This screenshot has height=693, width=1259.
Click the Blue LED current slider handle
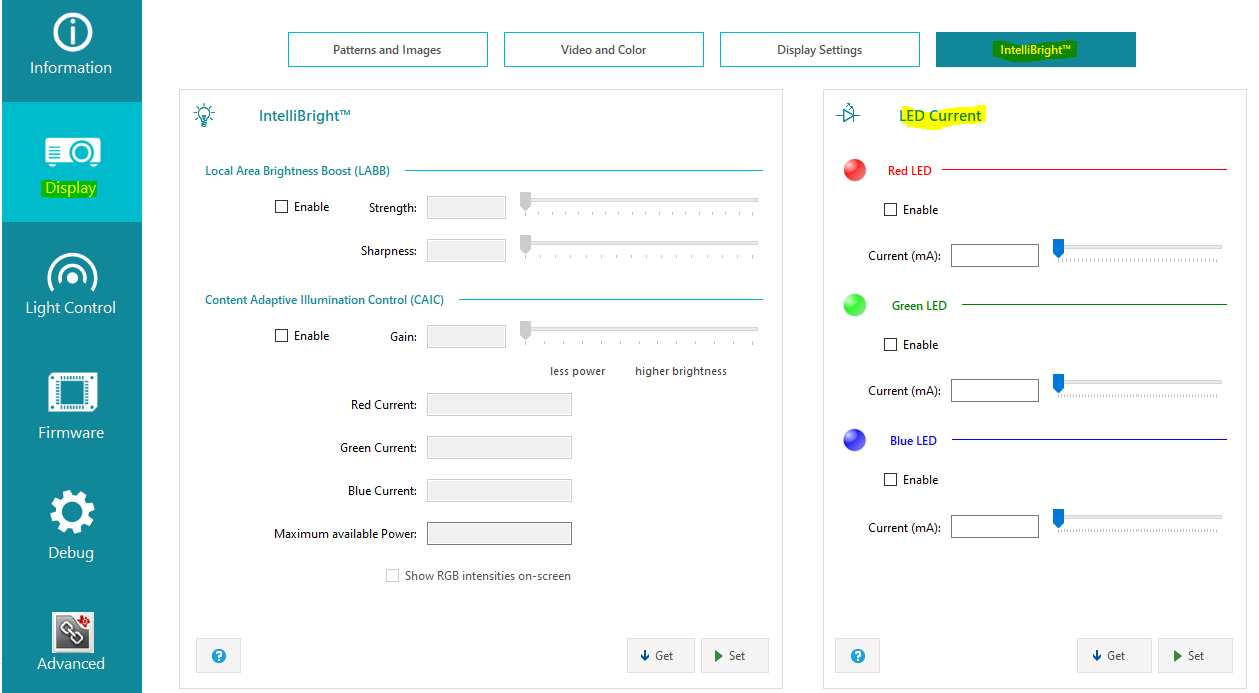click(x=1059, y=519)
